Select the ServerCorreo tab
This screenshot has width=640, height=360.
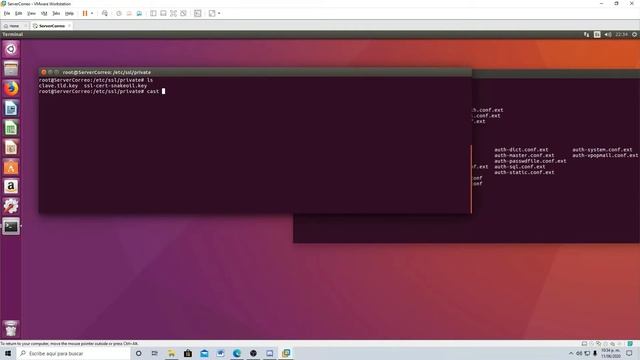51,26
